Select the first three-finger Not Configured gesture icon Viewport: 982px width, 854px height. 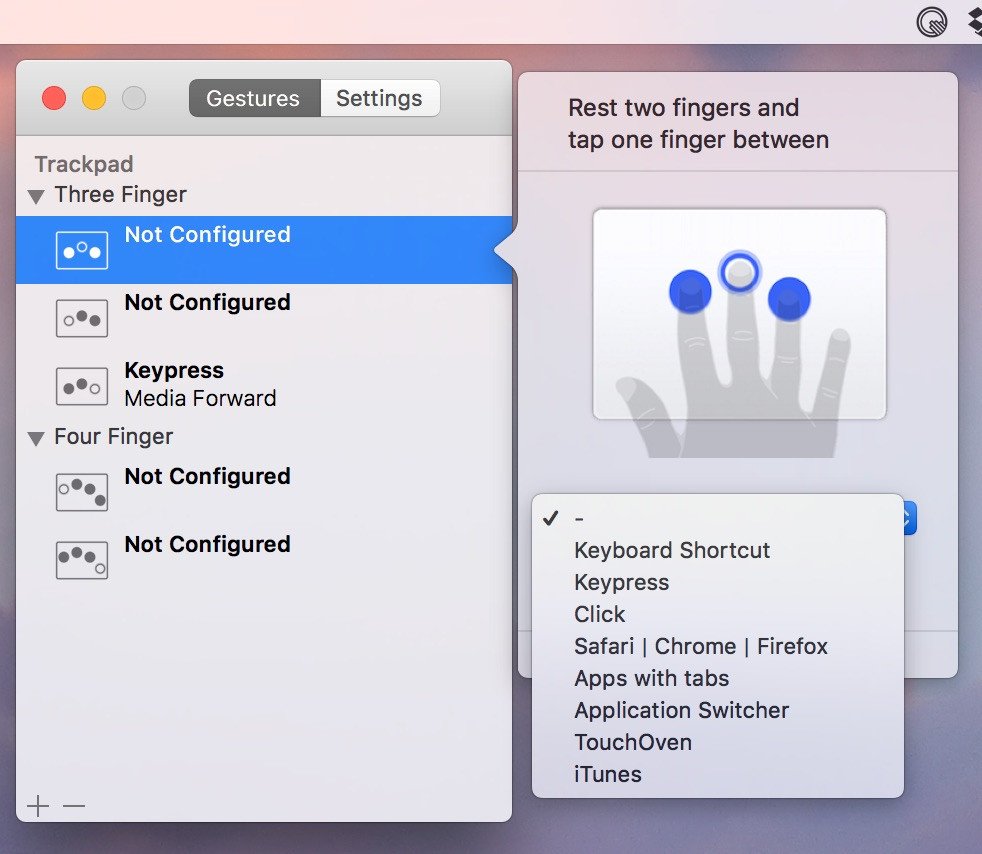(81, 250)
